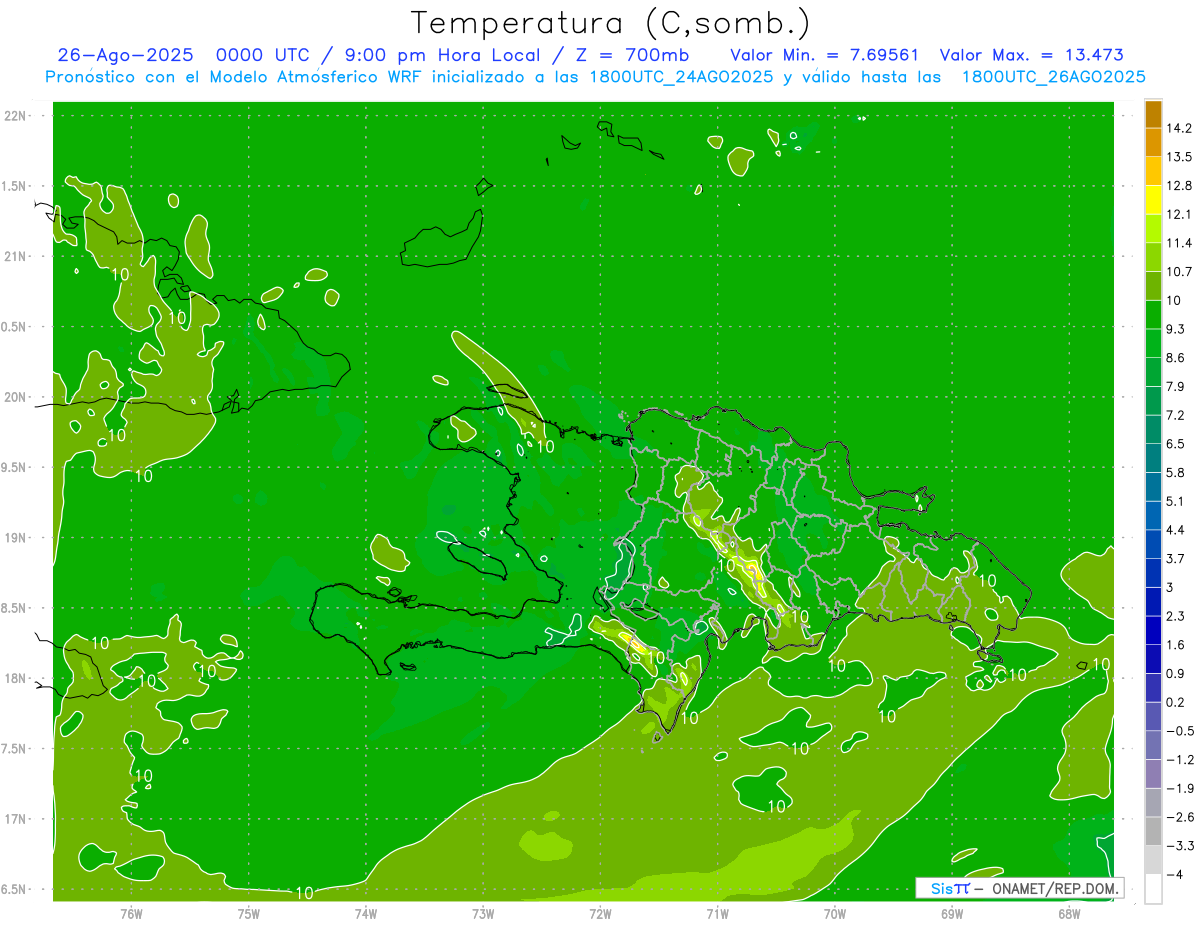Image resolution: width=1200 pixels, height=927 pixels.
Task: Click 'Valor Min. = 7.69561' readout
Action: point(824,55)
